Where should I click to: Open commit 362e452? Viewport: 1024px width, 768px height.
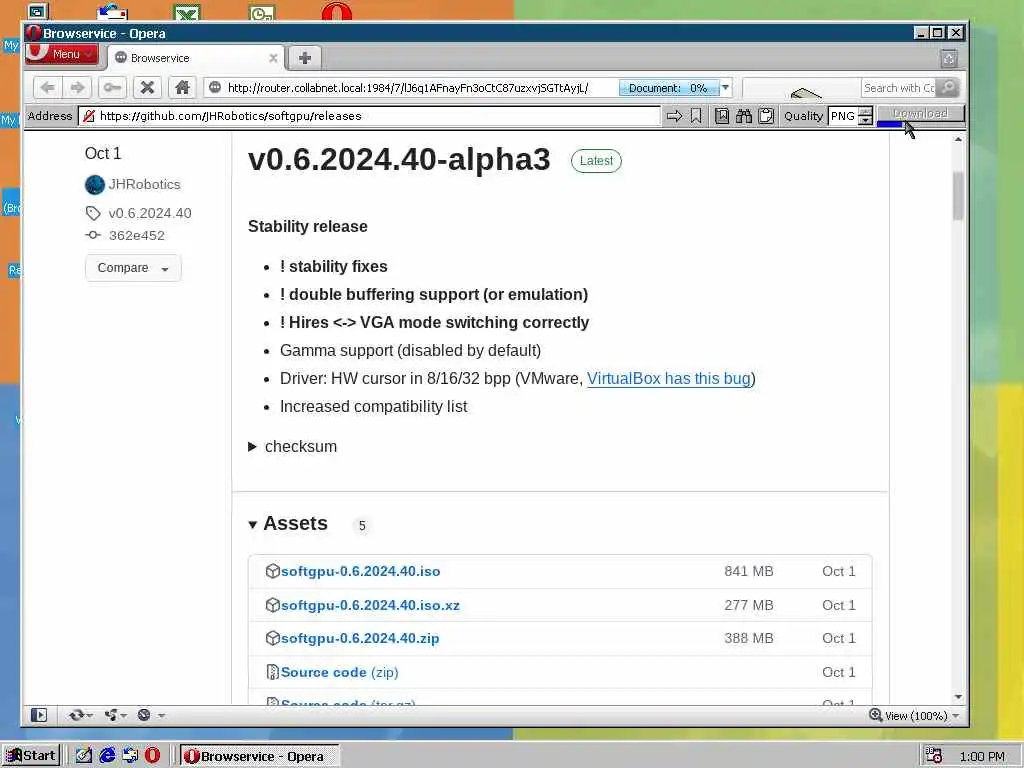click(x=136, y=236)
